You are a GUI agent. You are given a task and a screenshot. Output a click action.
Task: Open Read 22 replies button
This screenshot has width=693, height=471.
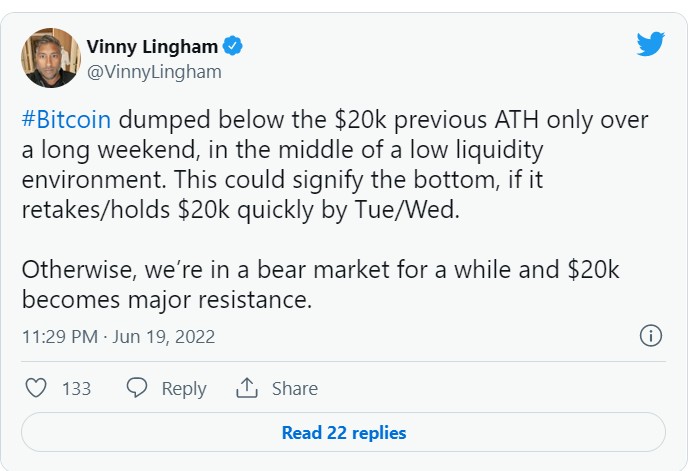(343, 432)
